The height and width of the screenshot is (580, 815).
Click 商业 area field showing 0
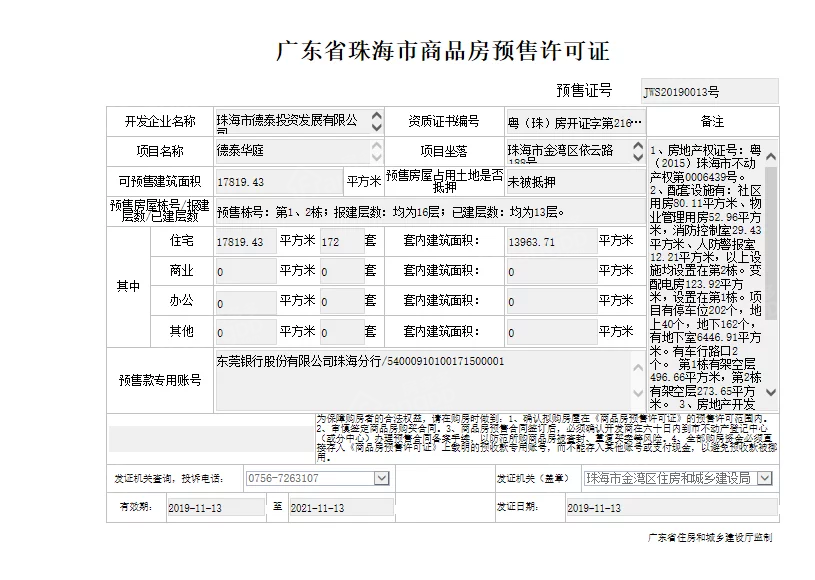(x=246, y=271)
